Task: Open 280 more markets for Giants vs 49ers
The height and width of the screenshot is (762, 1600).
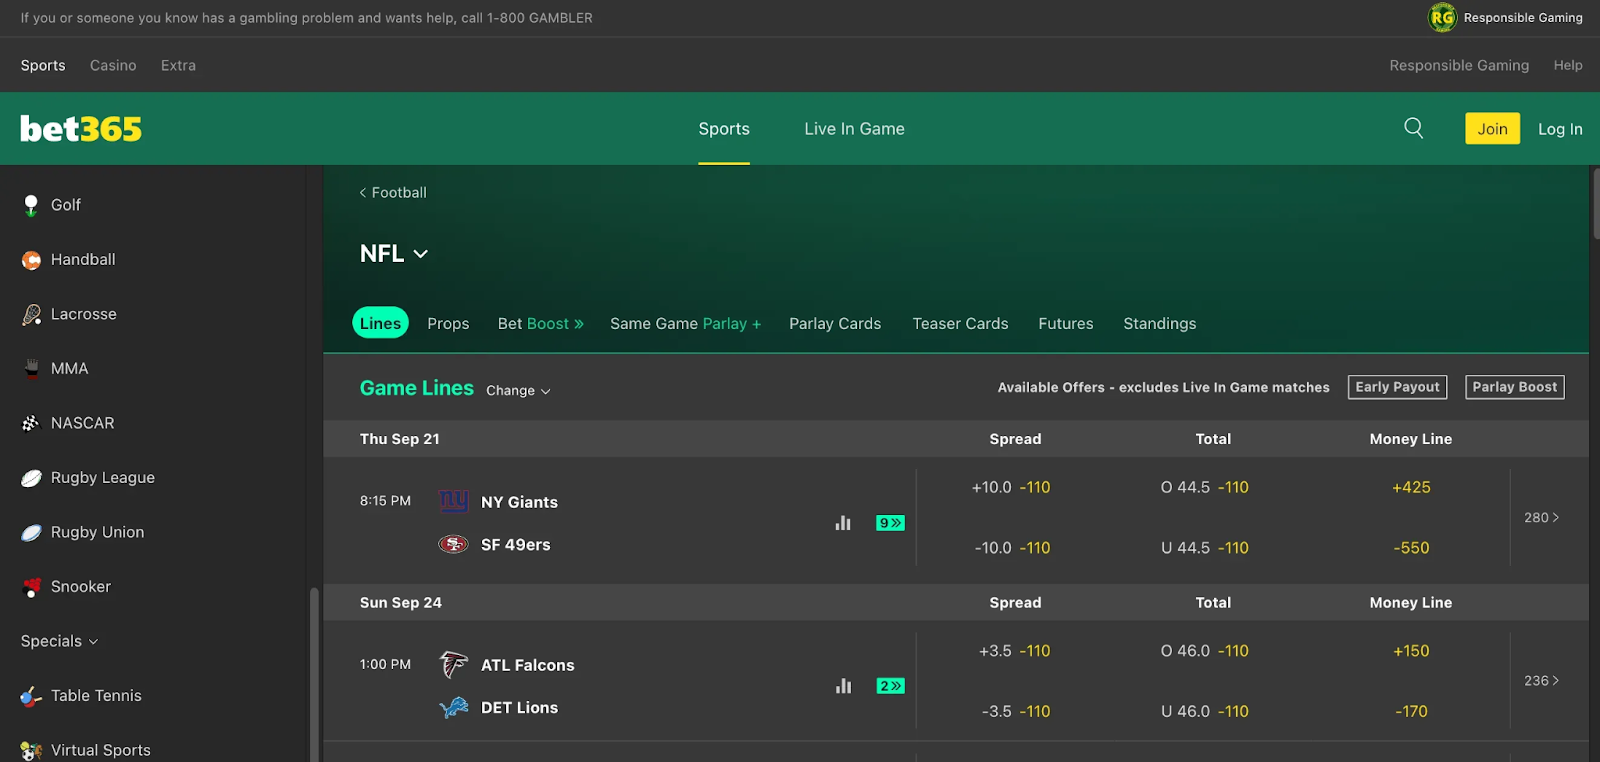Action: (x=1541, y=517)
